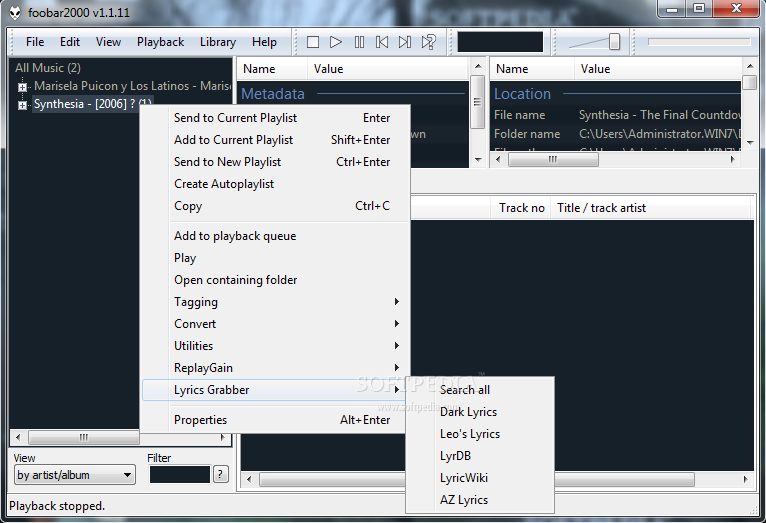
Task: Click the Metadata panel scroll-down arrow
Action: (x=478, y=160)
